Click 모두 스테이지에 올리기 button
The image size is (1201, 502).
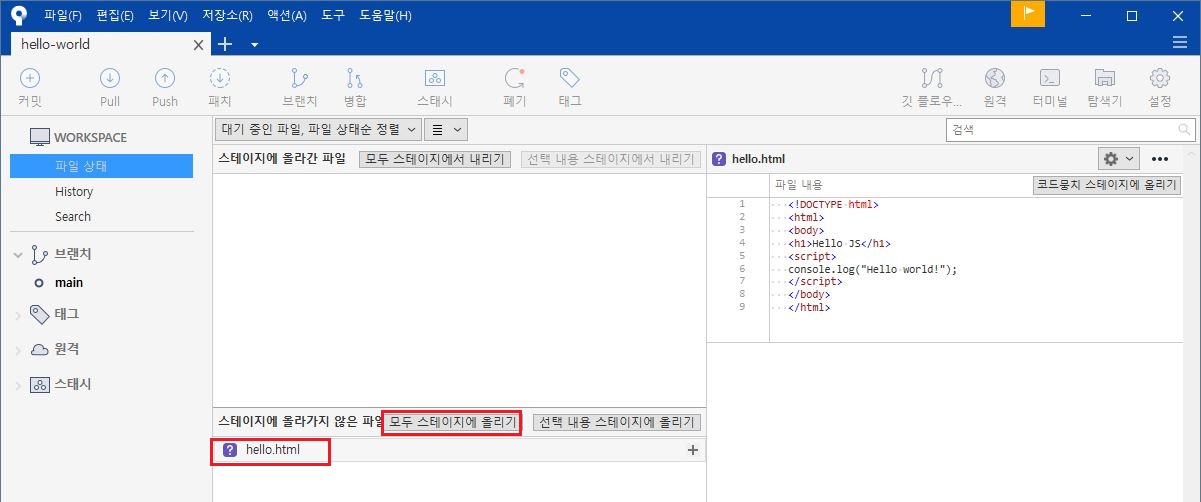[452, 422]
